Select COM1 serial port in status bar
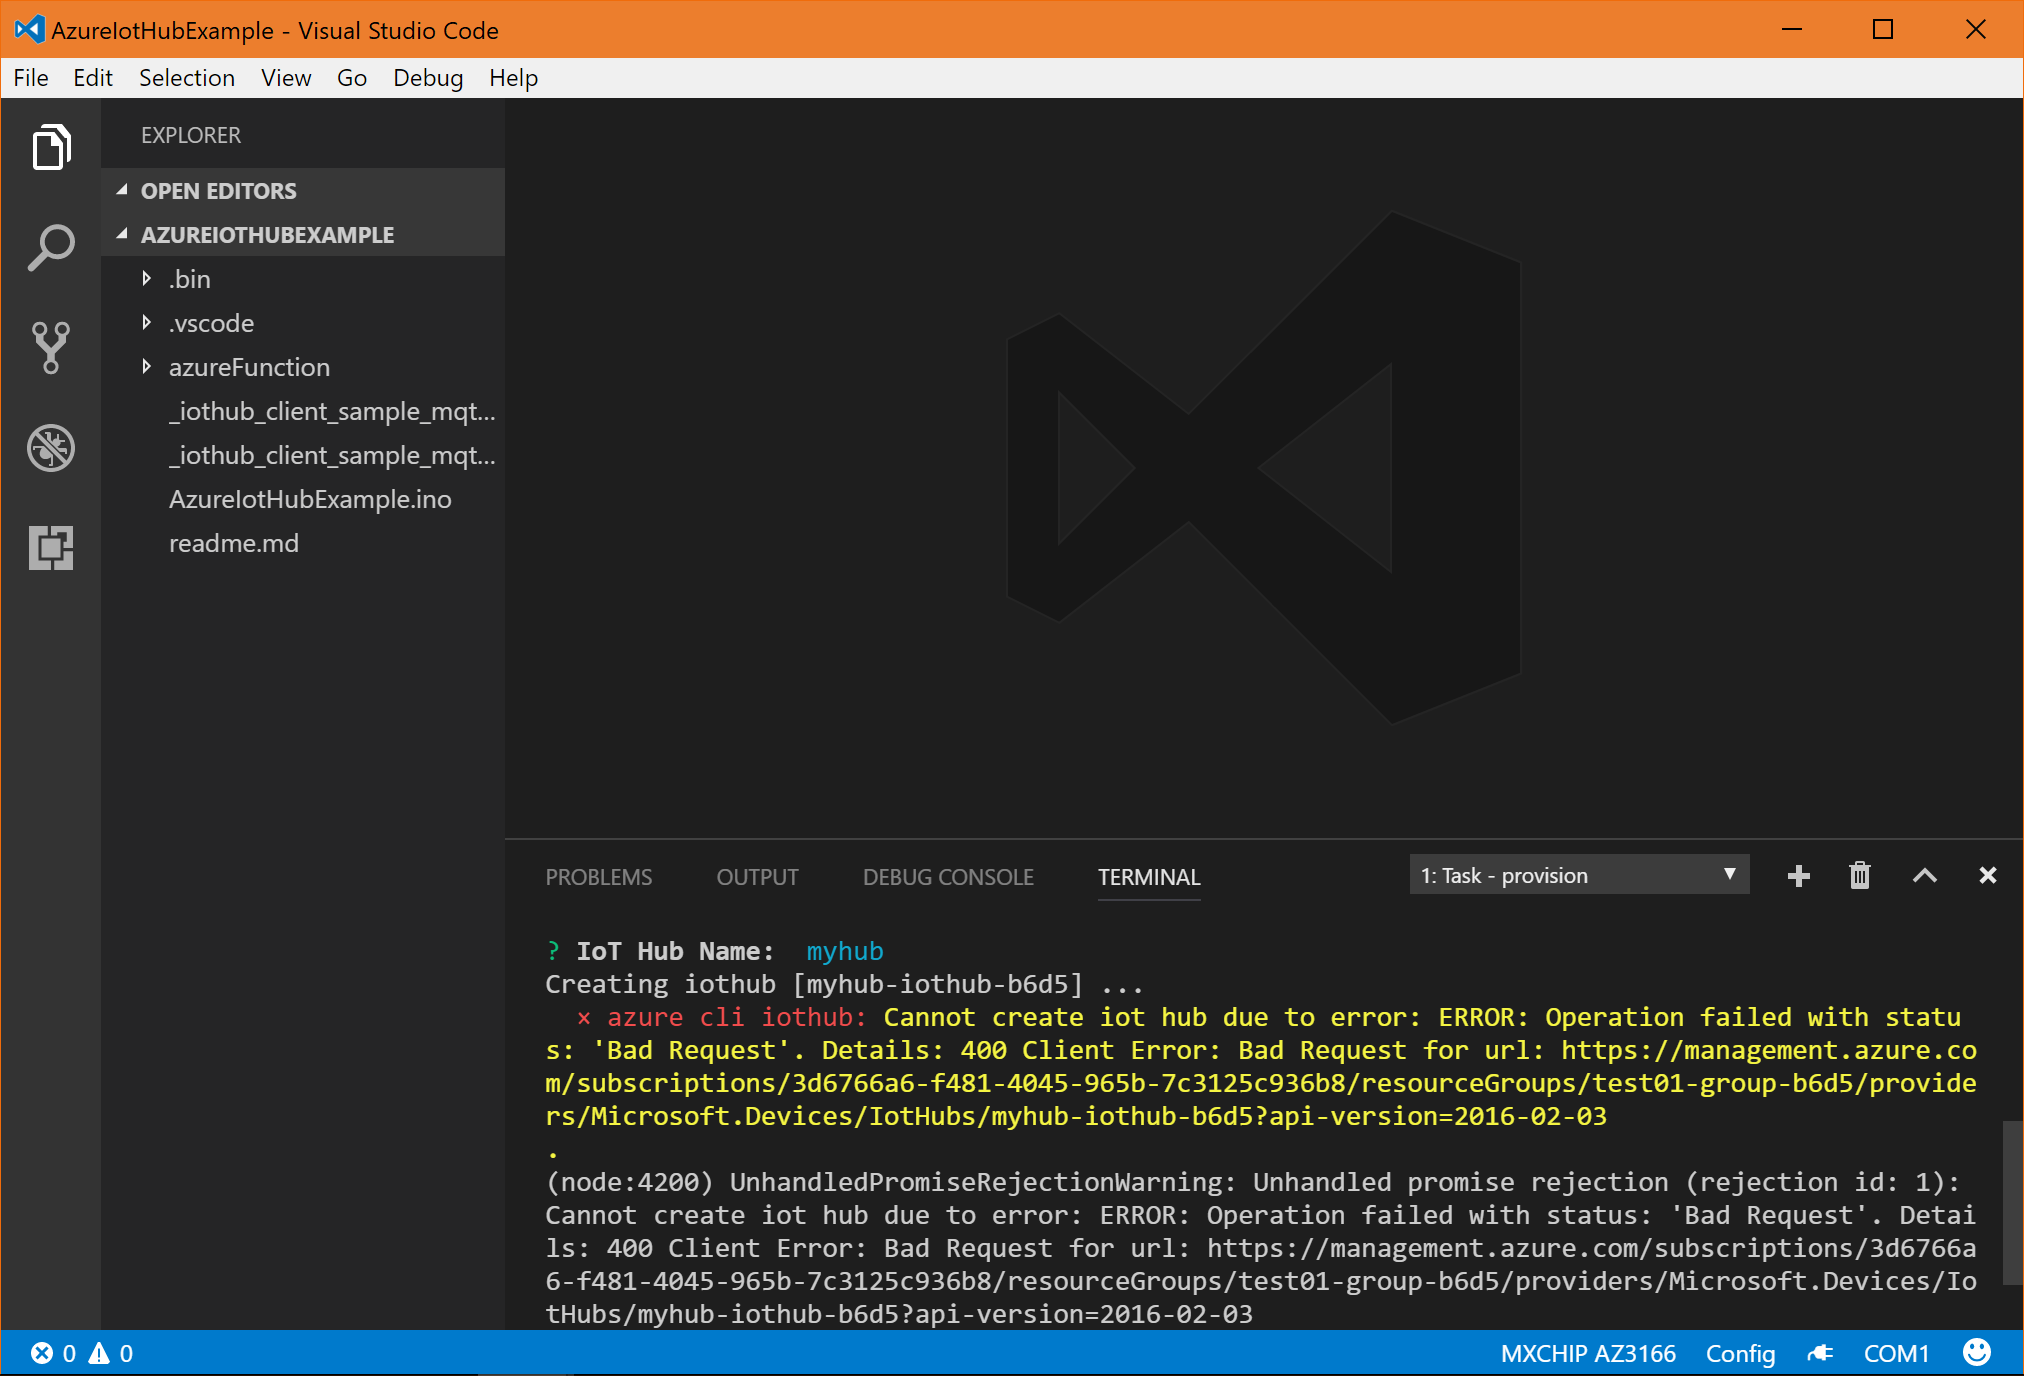Screen dimensions: 2024x1376 [1896, 1353]
